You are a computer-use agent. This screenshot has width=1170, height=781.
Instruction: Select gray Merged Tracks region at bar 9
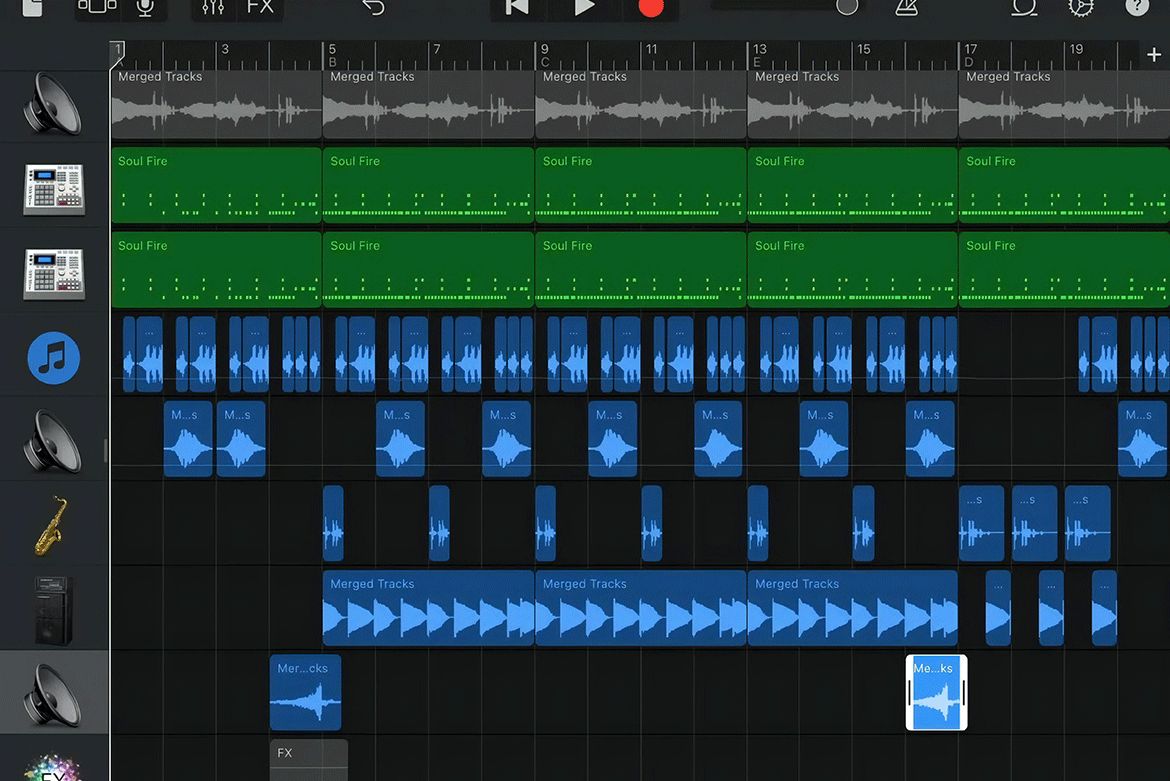[x=641, y=104]
